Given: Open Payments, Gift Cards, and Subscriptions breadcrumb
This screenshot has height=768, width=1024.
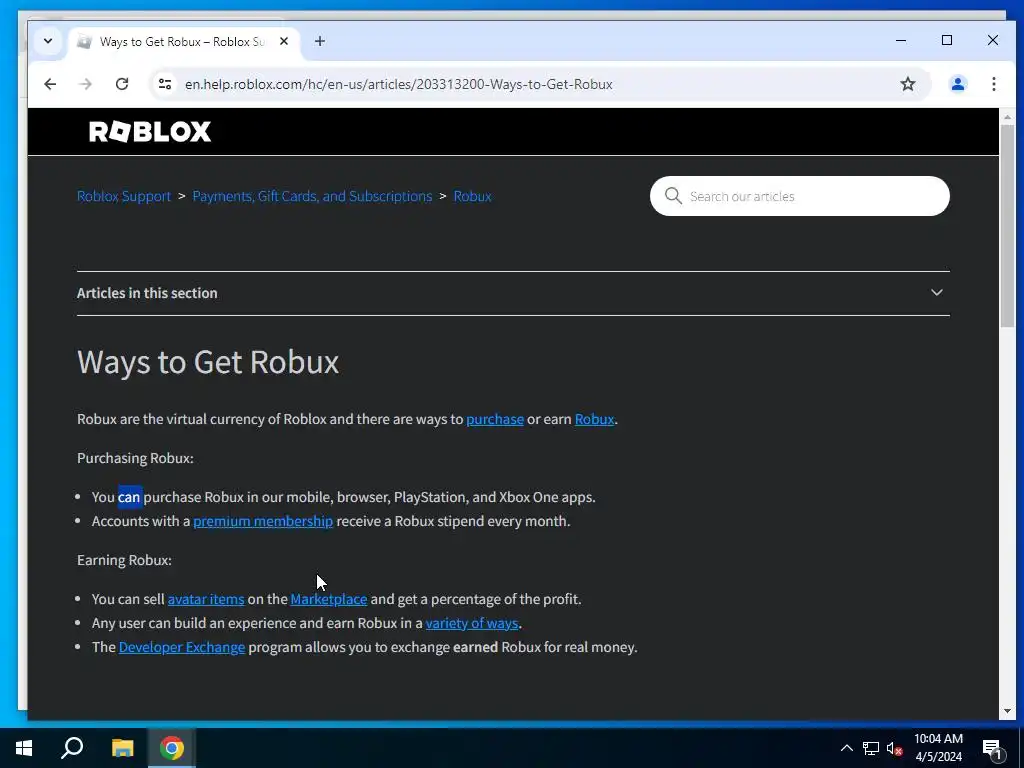Looking at the screenshot, I should [312, 197].
